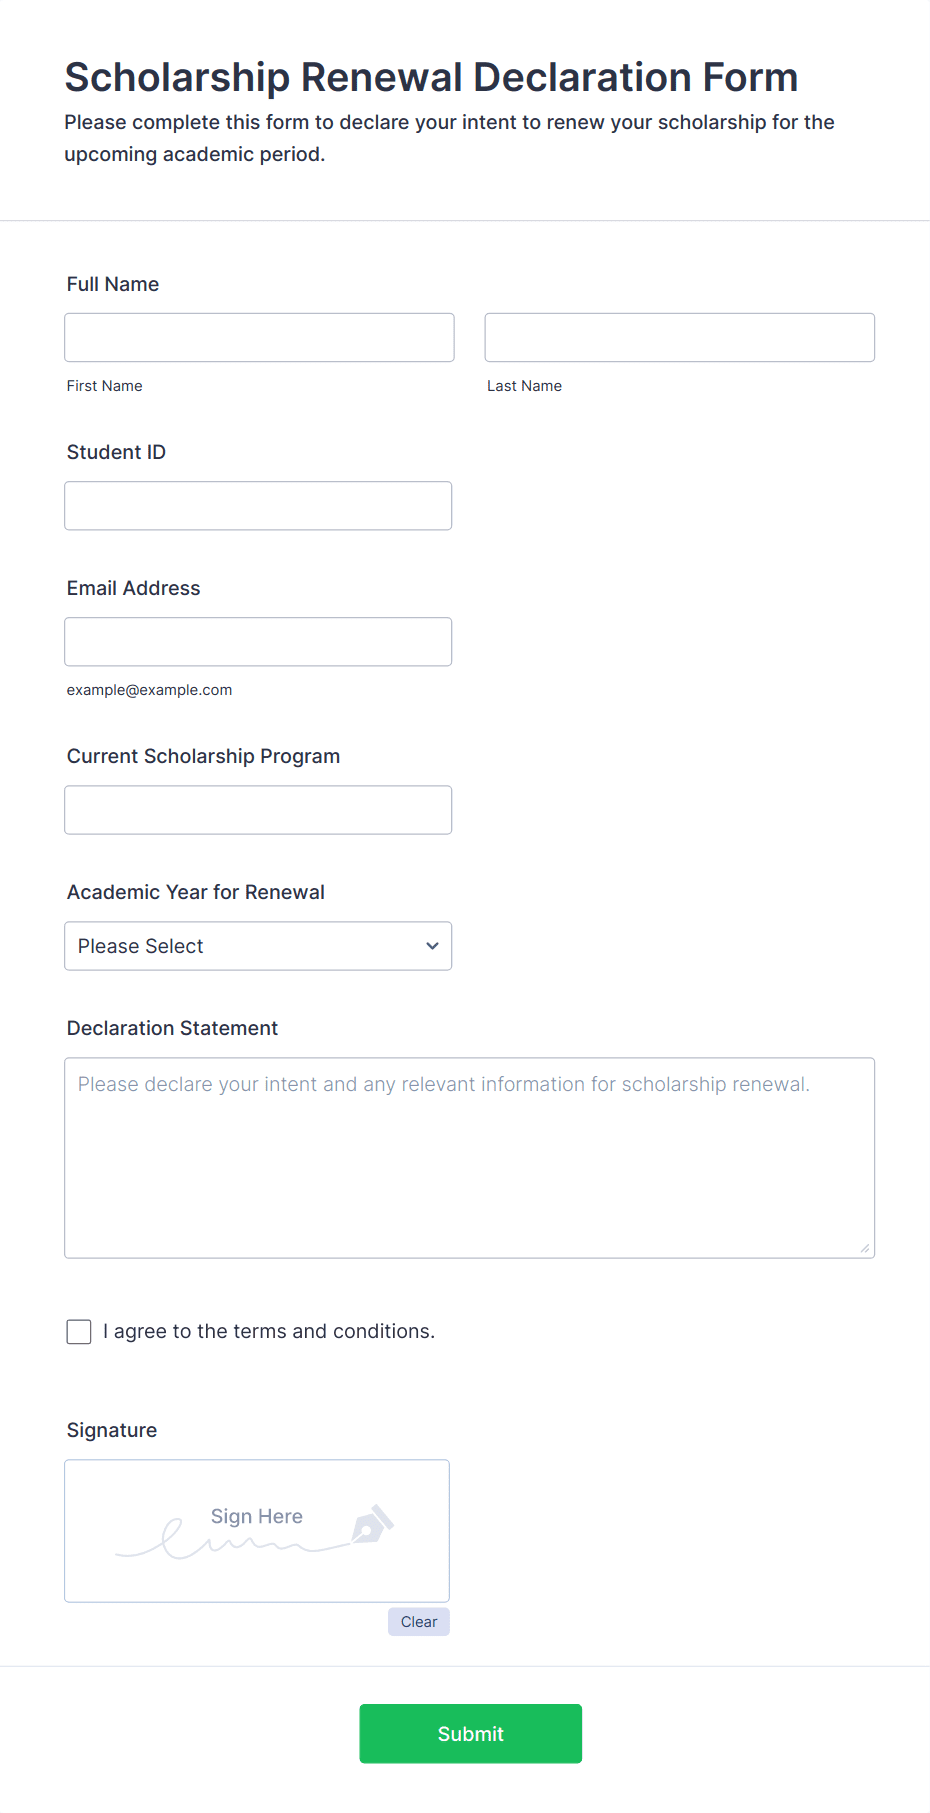
Task: Focus the Current Scholarship Program field
Action: pos(258,810)
